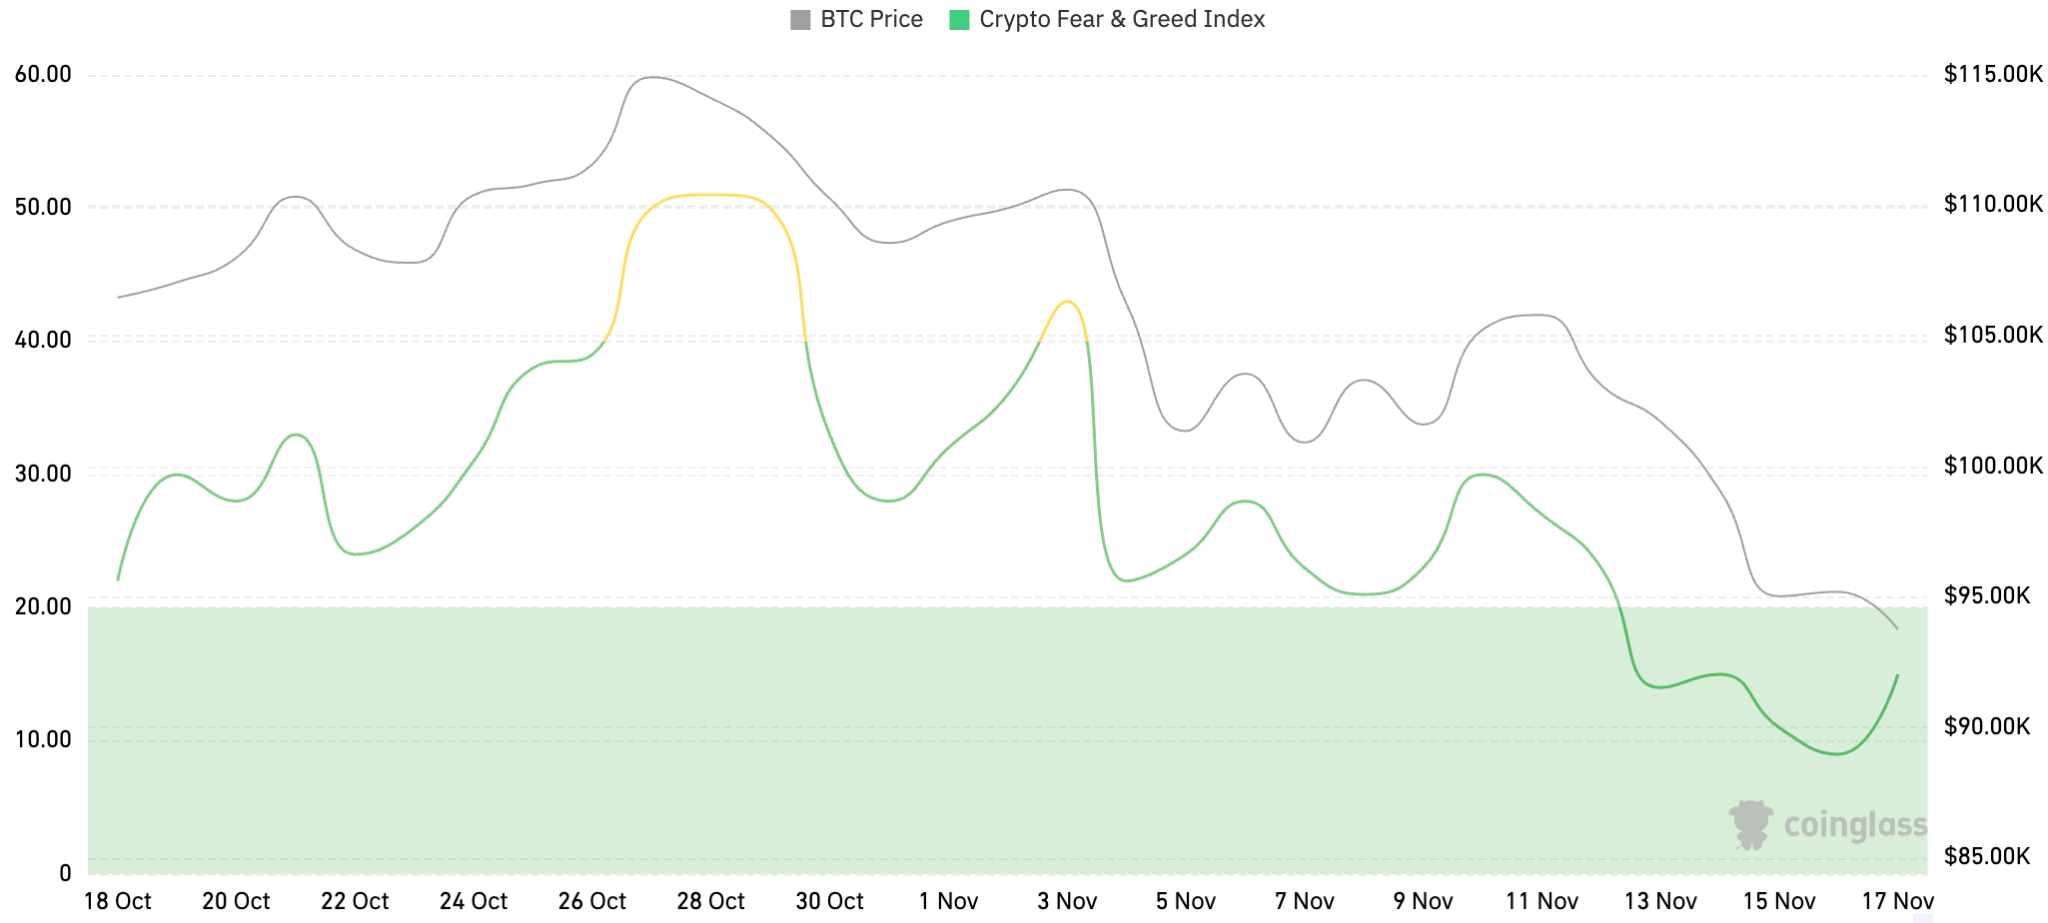Viewport: 2048px width, 923px height.
Task: Click the $85.00K price axis label
Action: [1987, 856]
